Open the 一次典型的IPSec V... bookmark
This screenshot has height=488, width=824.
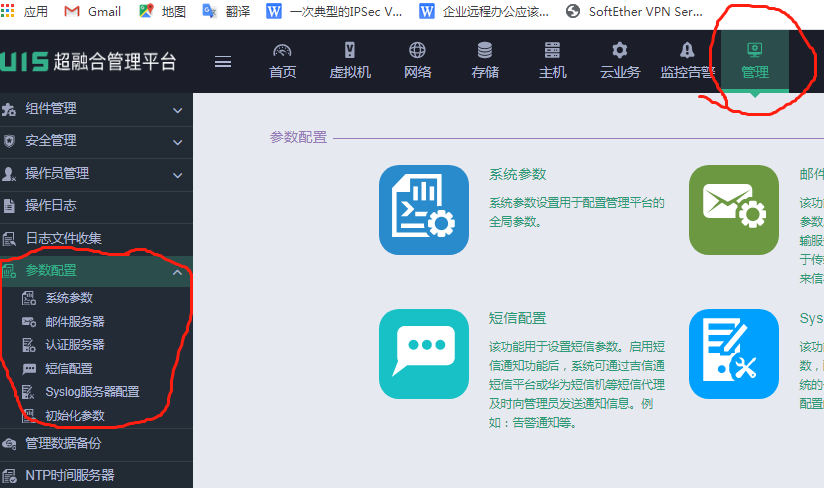(x=334, y=12)
